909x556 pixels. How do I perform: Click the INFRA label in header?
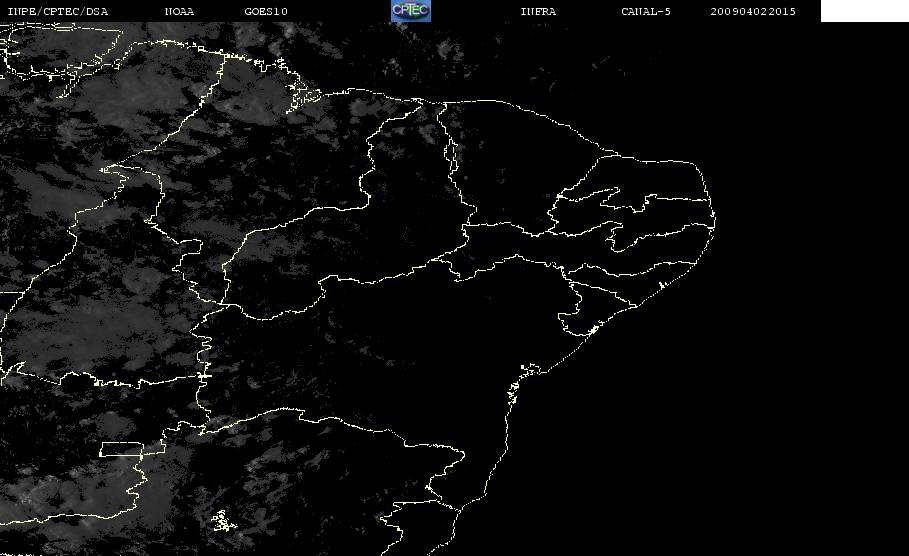pos(538,11)
